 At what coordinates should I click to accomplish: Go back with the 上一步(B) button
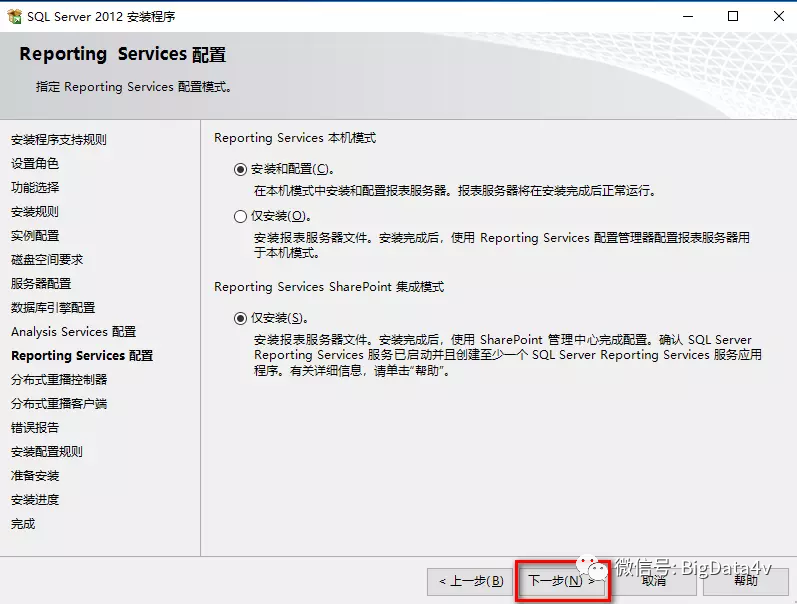pyautogui.click(x=471, y=581)
